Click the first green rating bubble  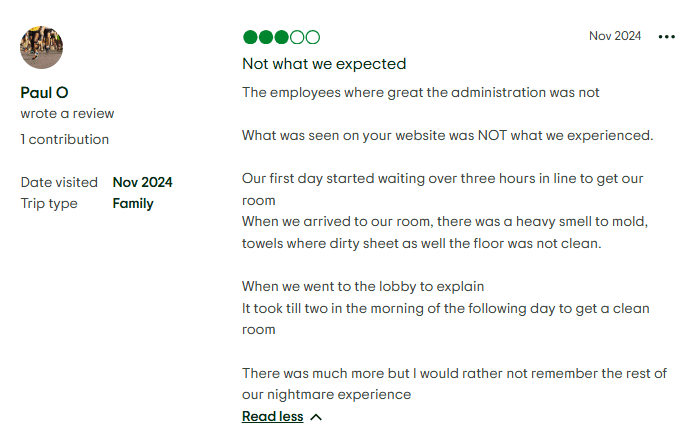(x=250, y=37)
